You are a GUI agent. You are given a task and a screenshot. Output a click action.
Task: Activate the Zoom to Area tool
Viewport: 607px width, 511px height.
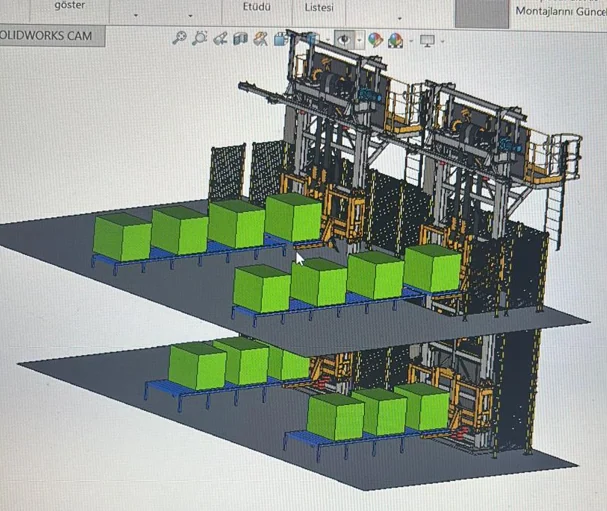[200, 38]
